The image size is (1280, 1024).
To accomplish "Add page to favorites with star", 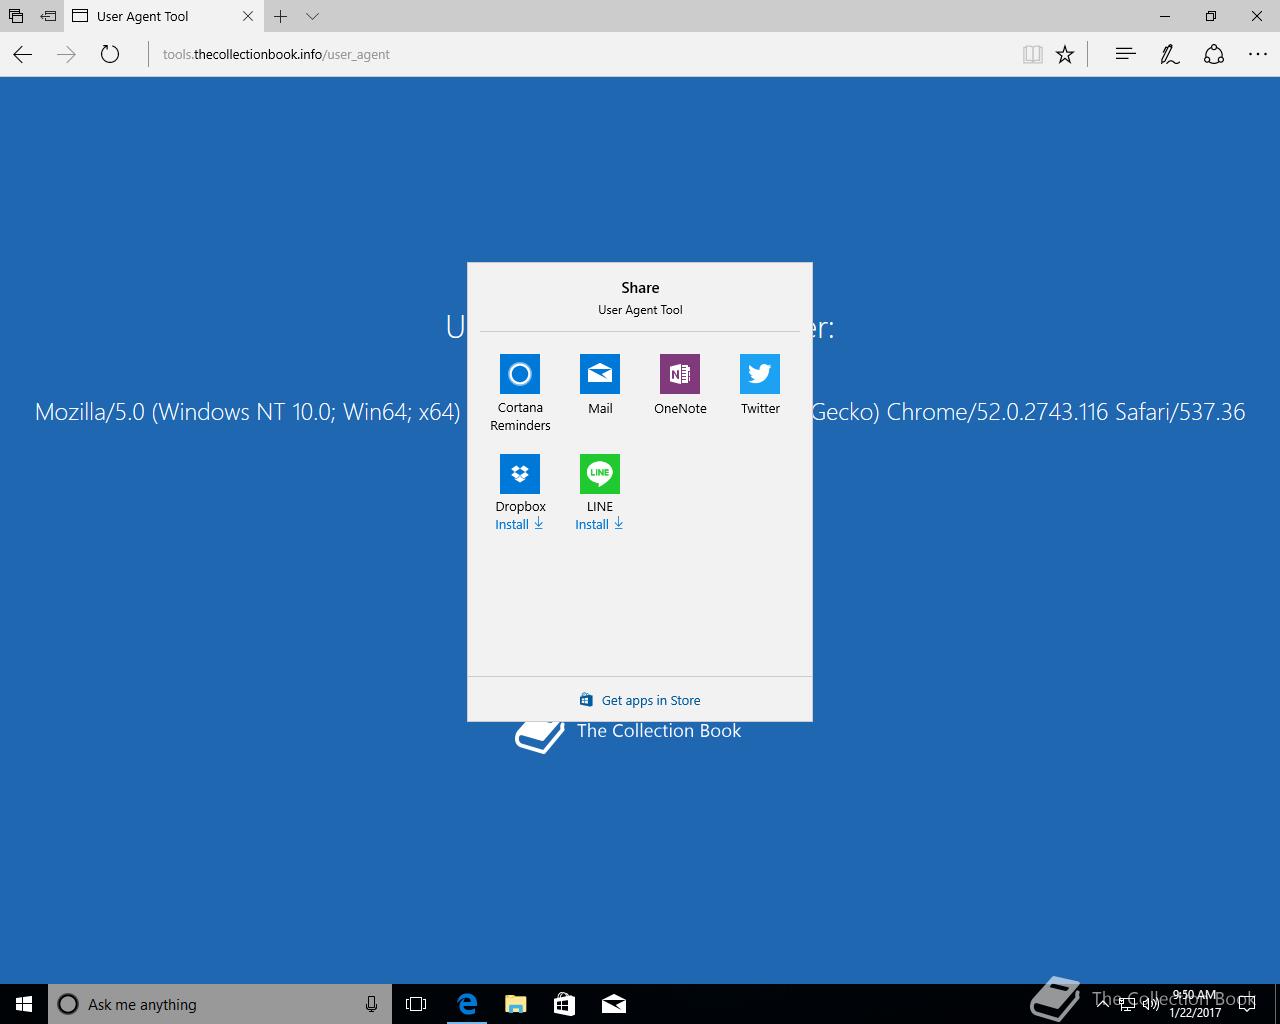I will (1065, 54).
